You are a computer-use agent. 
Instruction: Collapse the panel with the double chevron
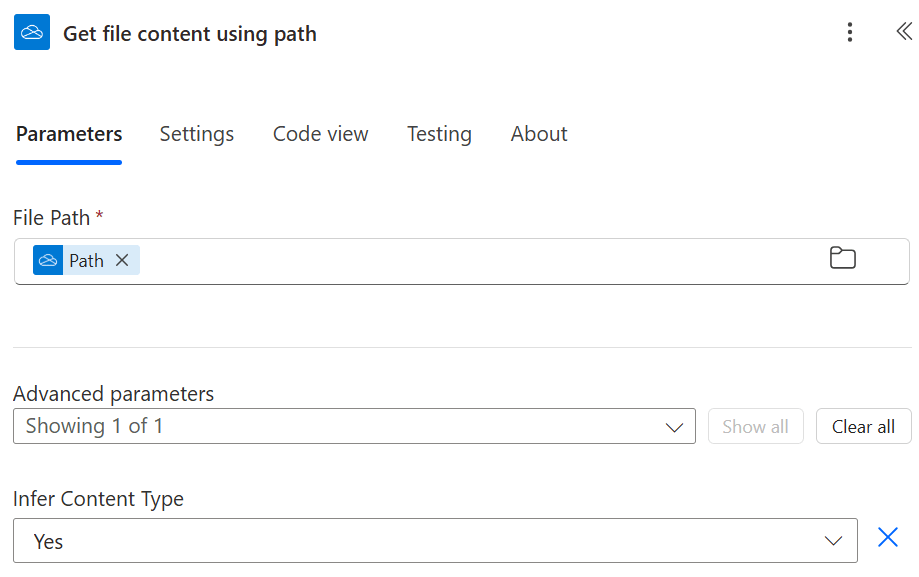(x=903, y=32)
